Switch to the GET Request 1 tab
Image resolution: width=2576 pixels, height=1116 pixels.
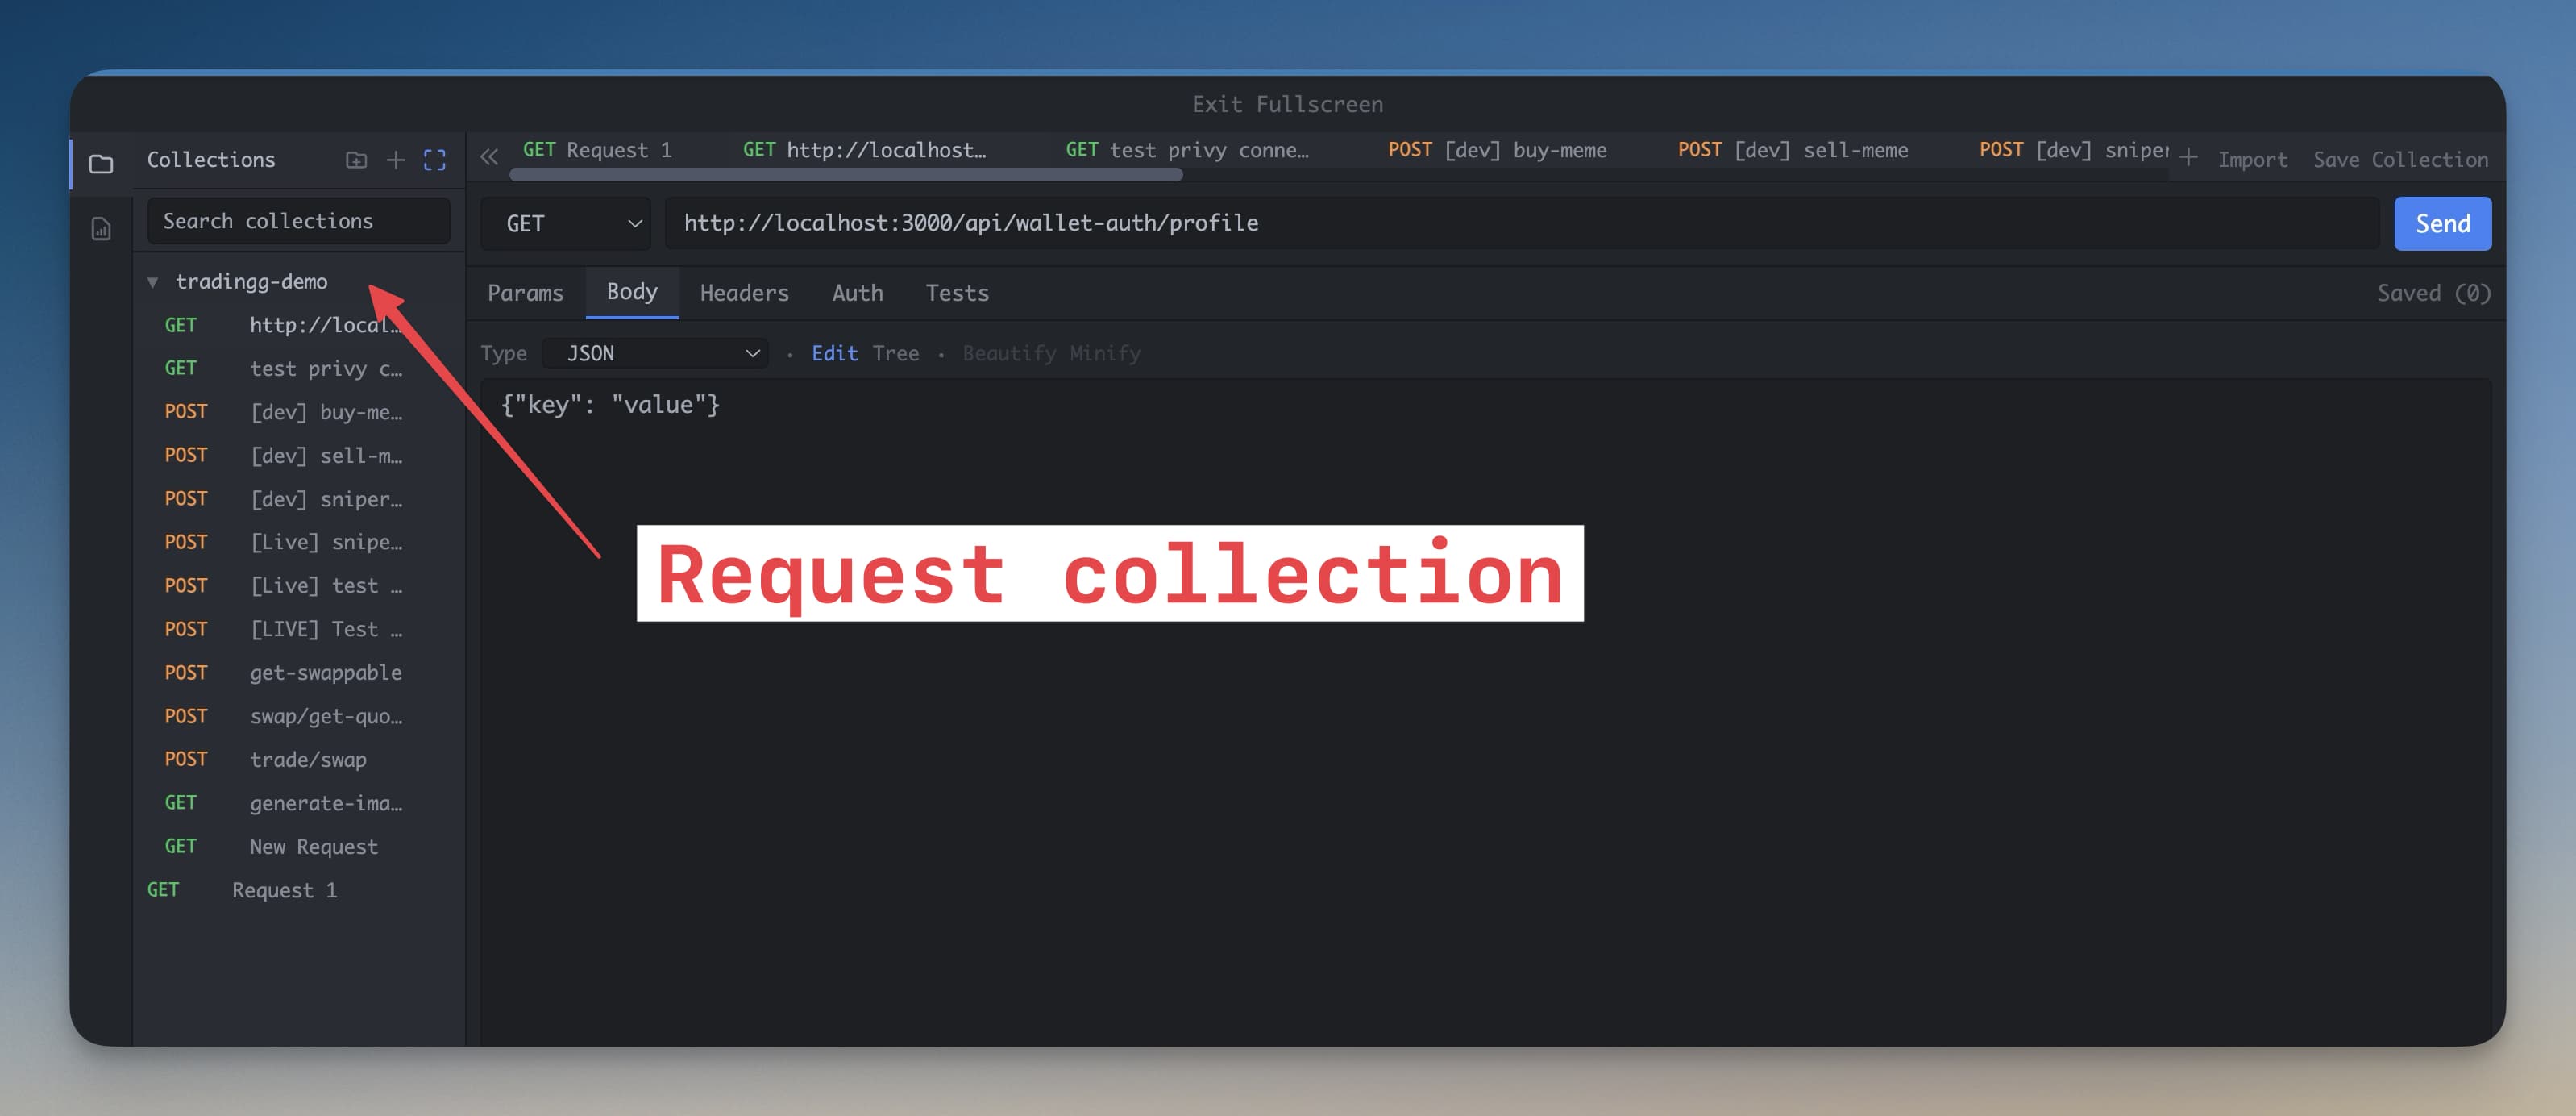coord(598,150)
